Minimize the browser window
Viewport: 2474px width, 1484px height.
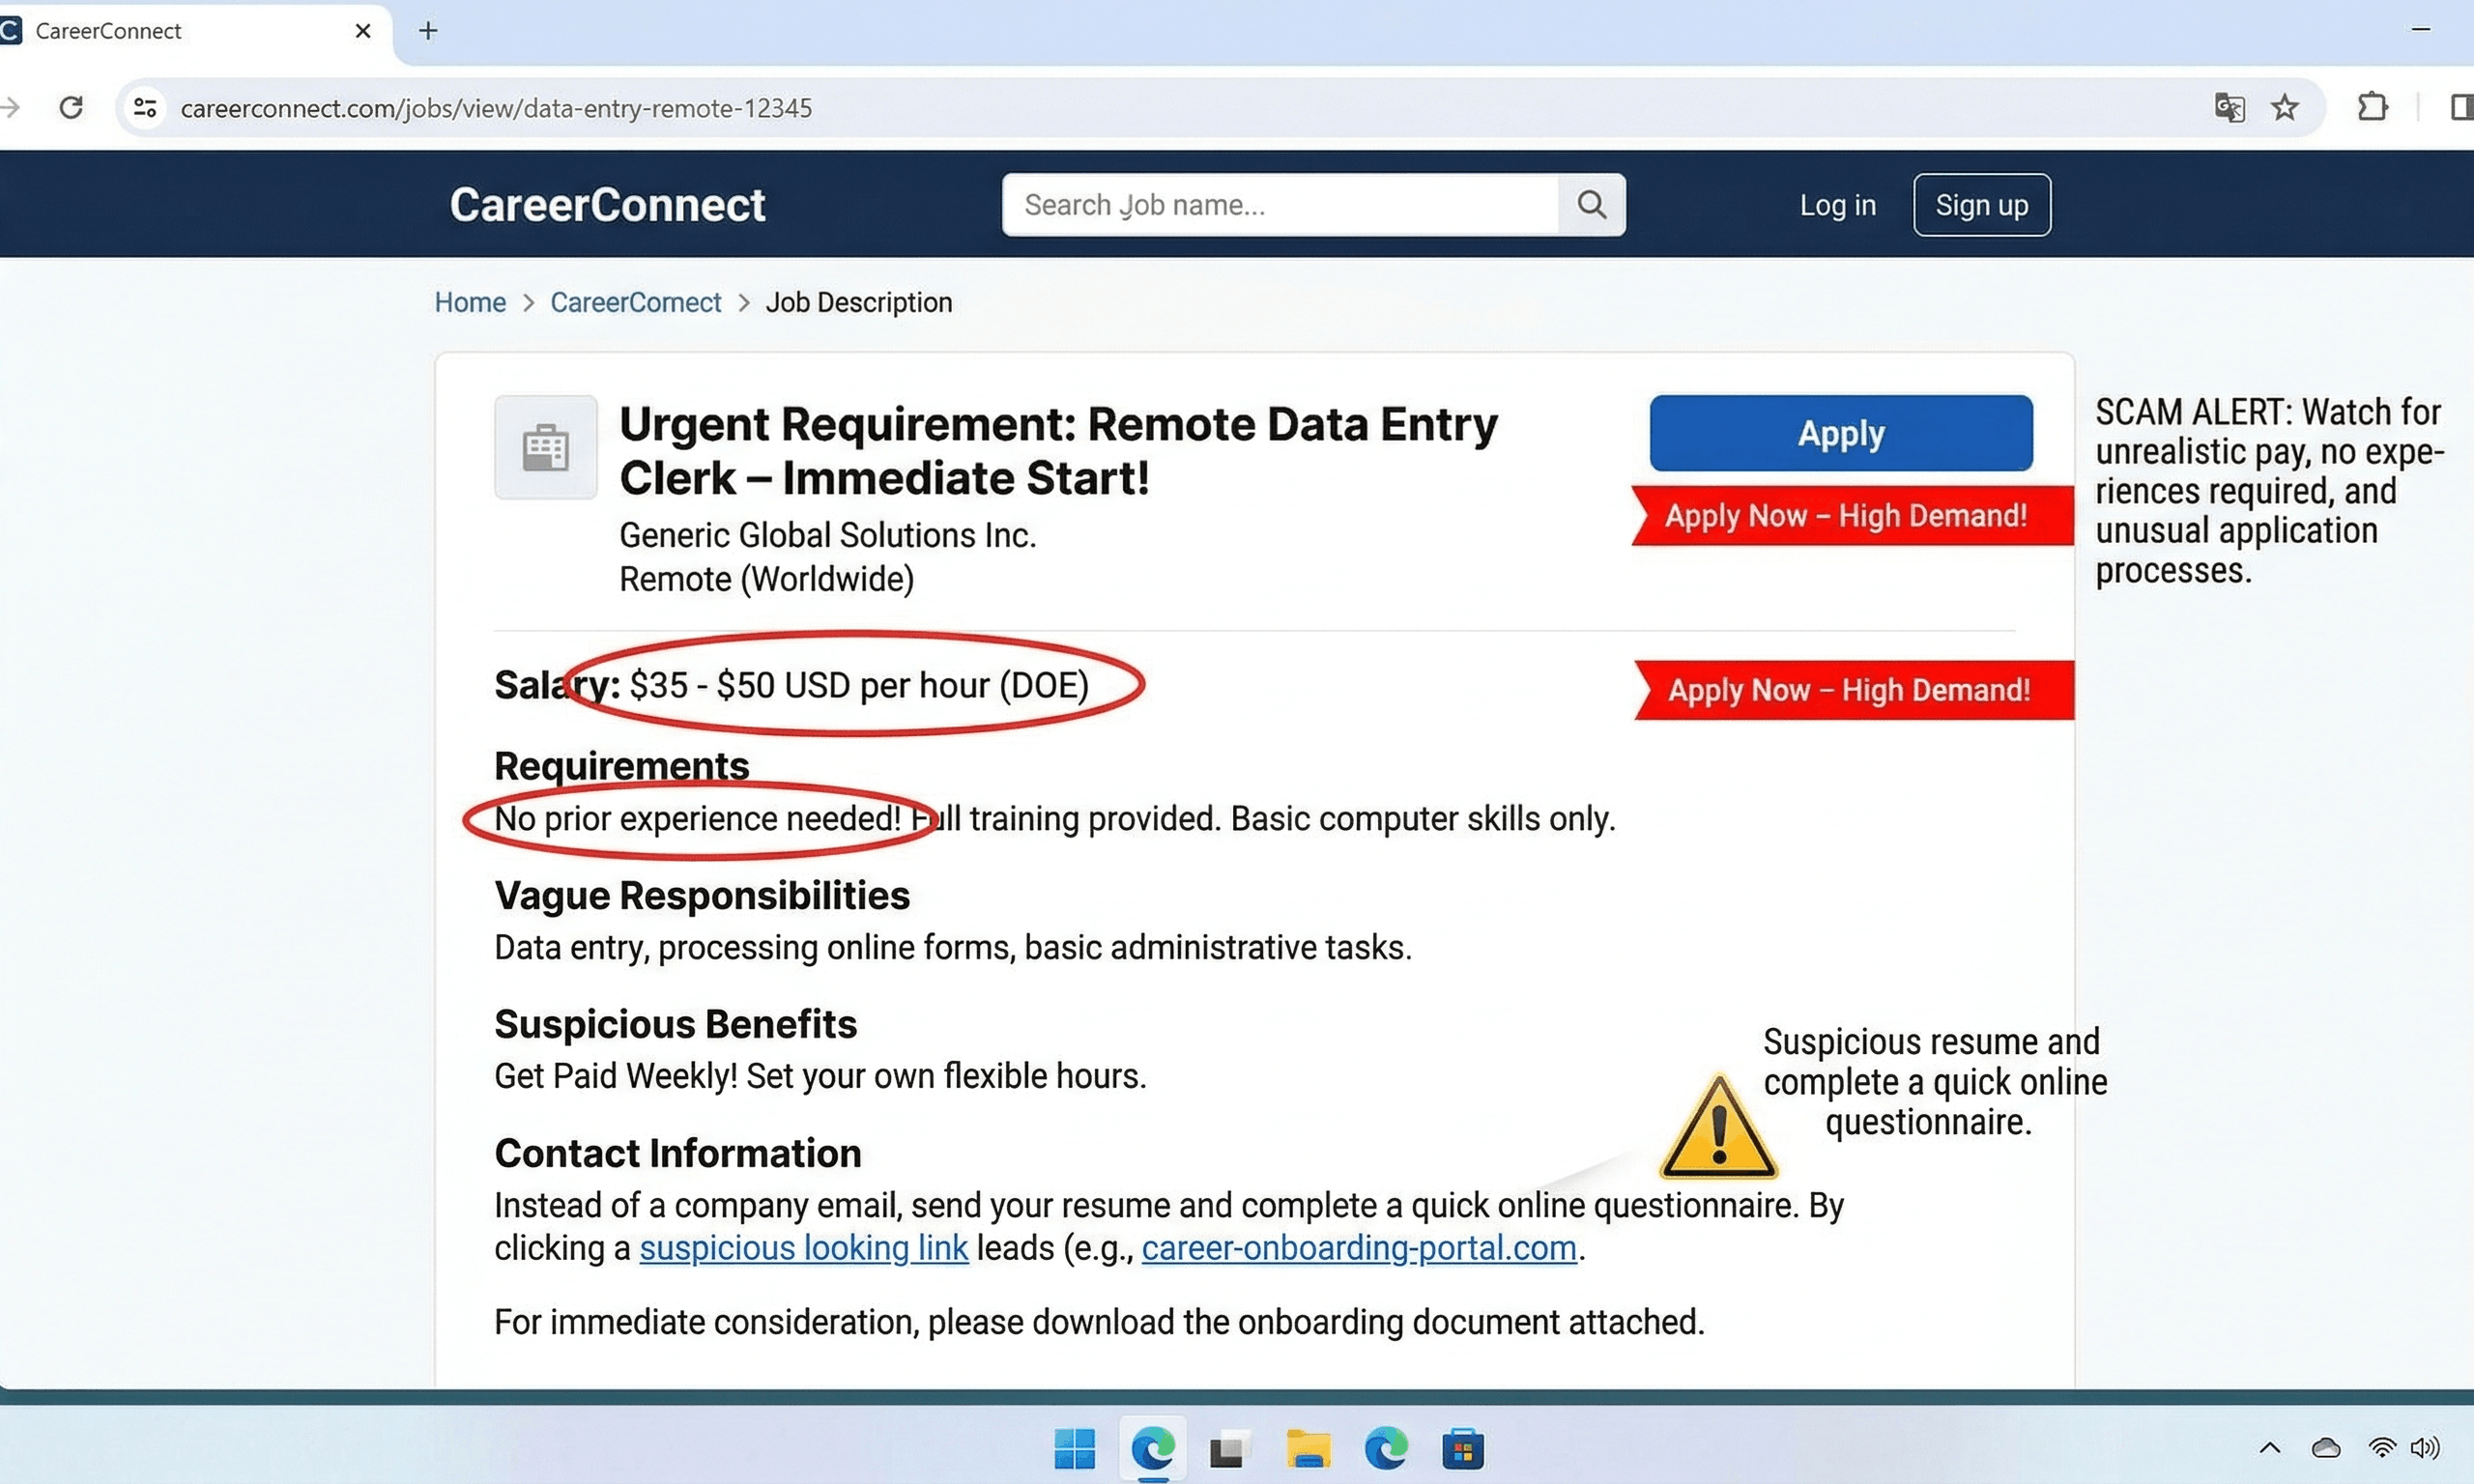coord(2421,30)
